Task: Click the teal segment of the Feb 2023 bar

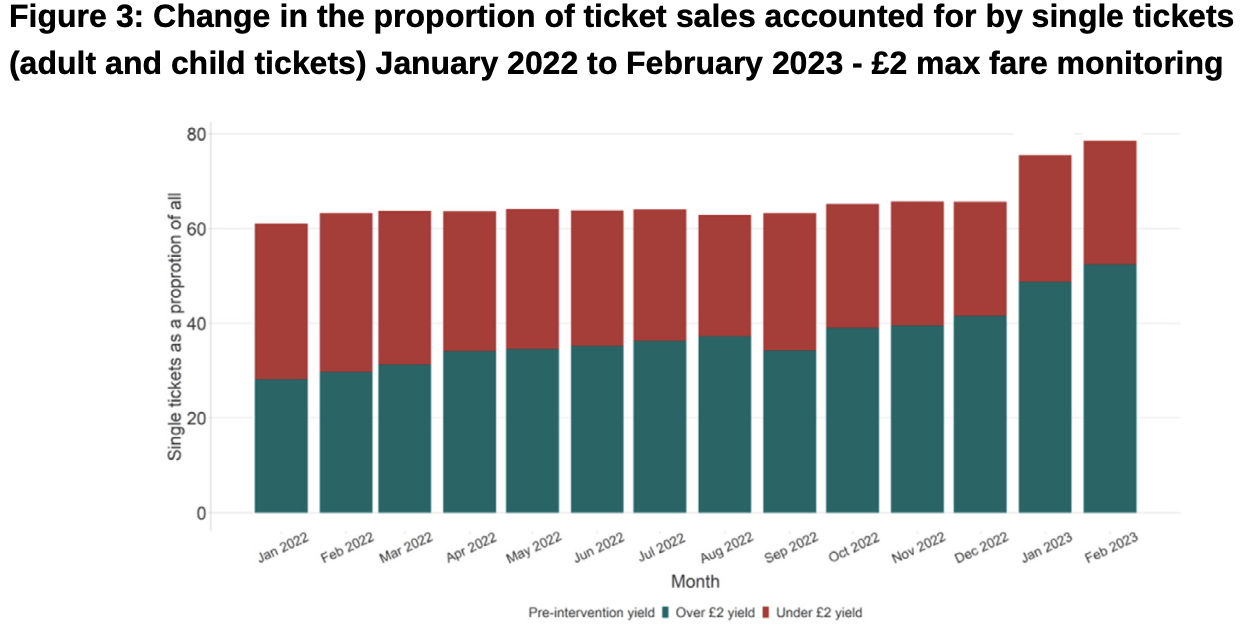Action: (1110, 388)
